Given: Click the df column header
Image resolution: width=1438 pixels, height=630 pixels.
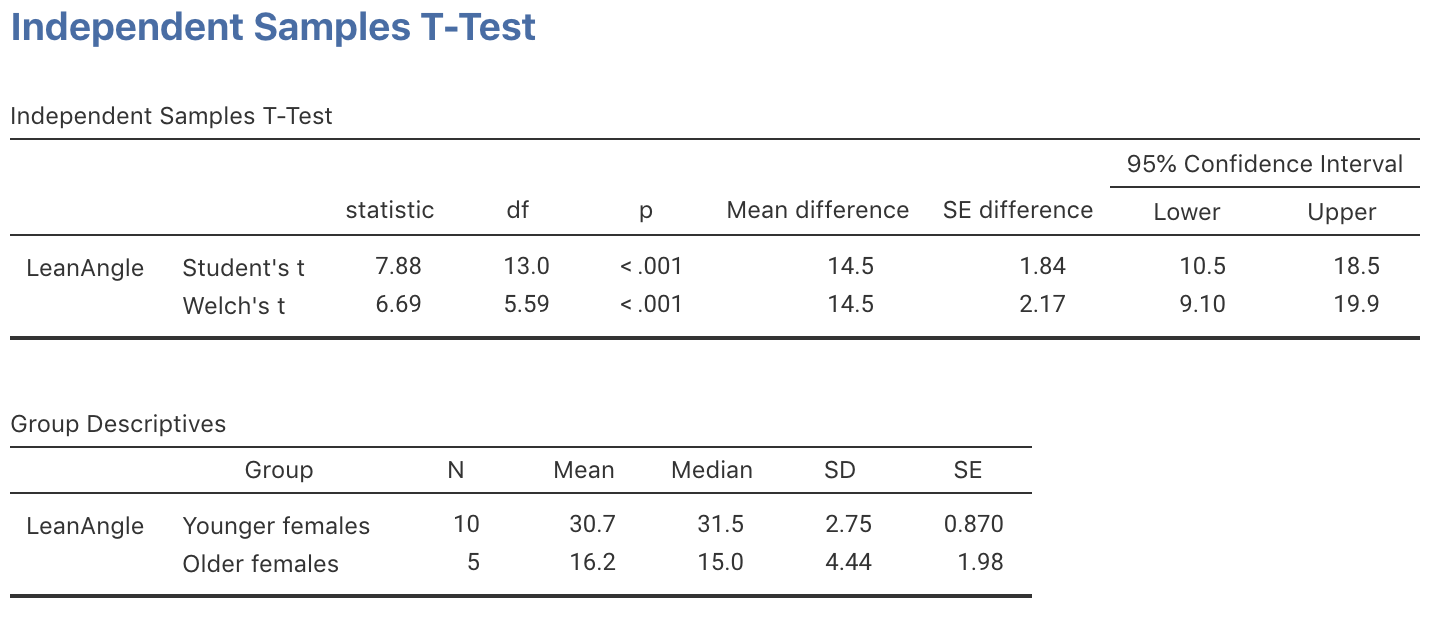Looking at the screenshot, I should pyautogui.click(x=518, y=210).
